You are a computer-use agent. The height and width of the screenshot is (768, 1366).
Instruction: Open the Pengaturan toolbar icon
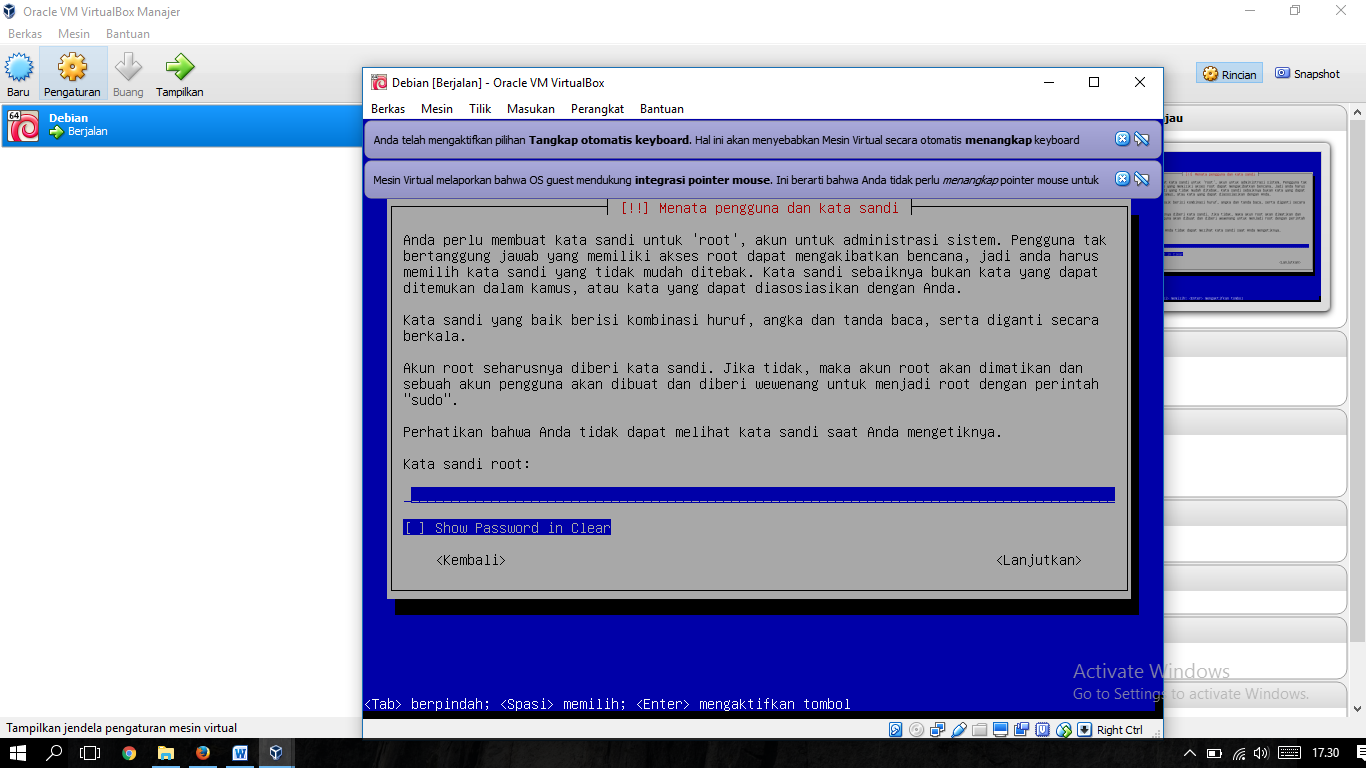point(71,72)
